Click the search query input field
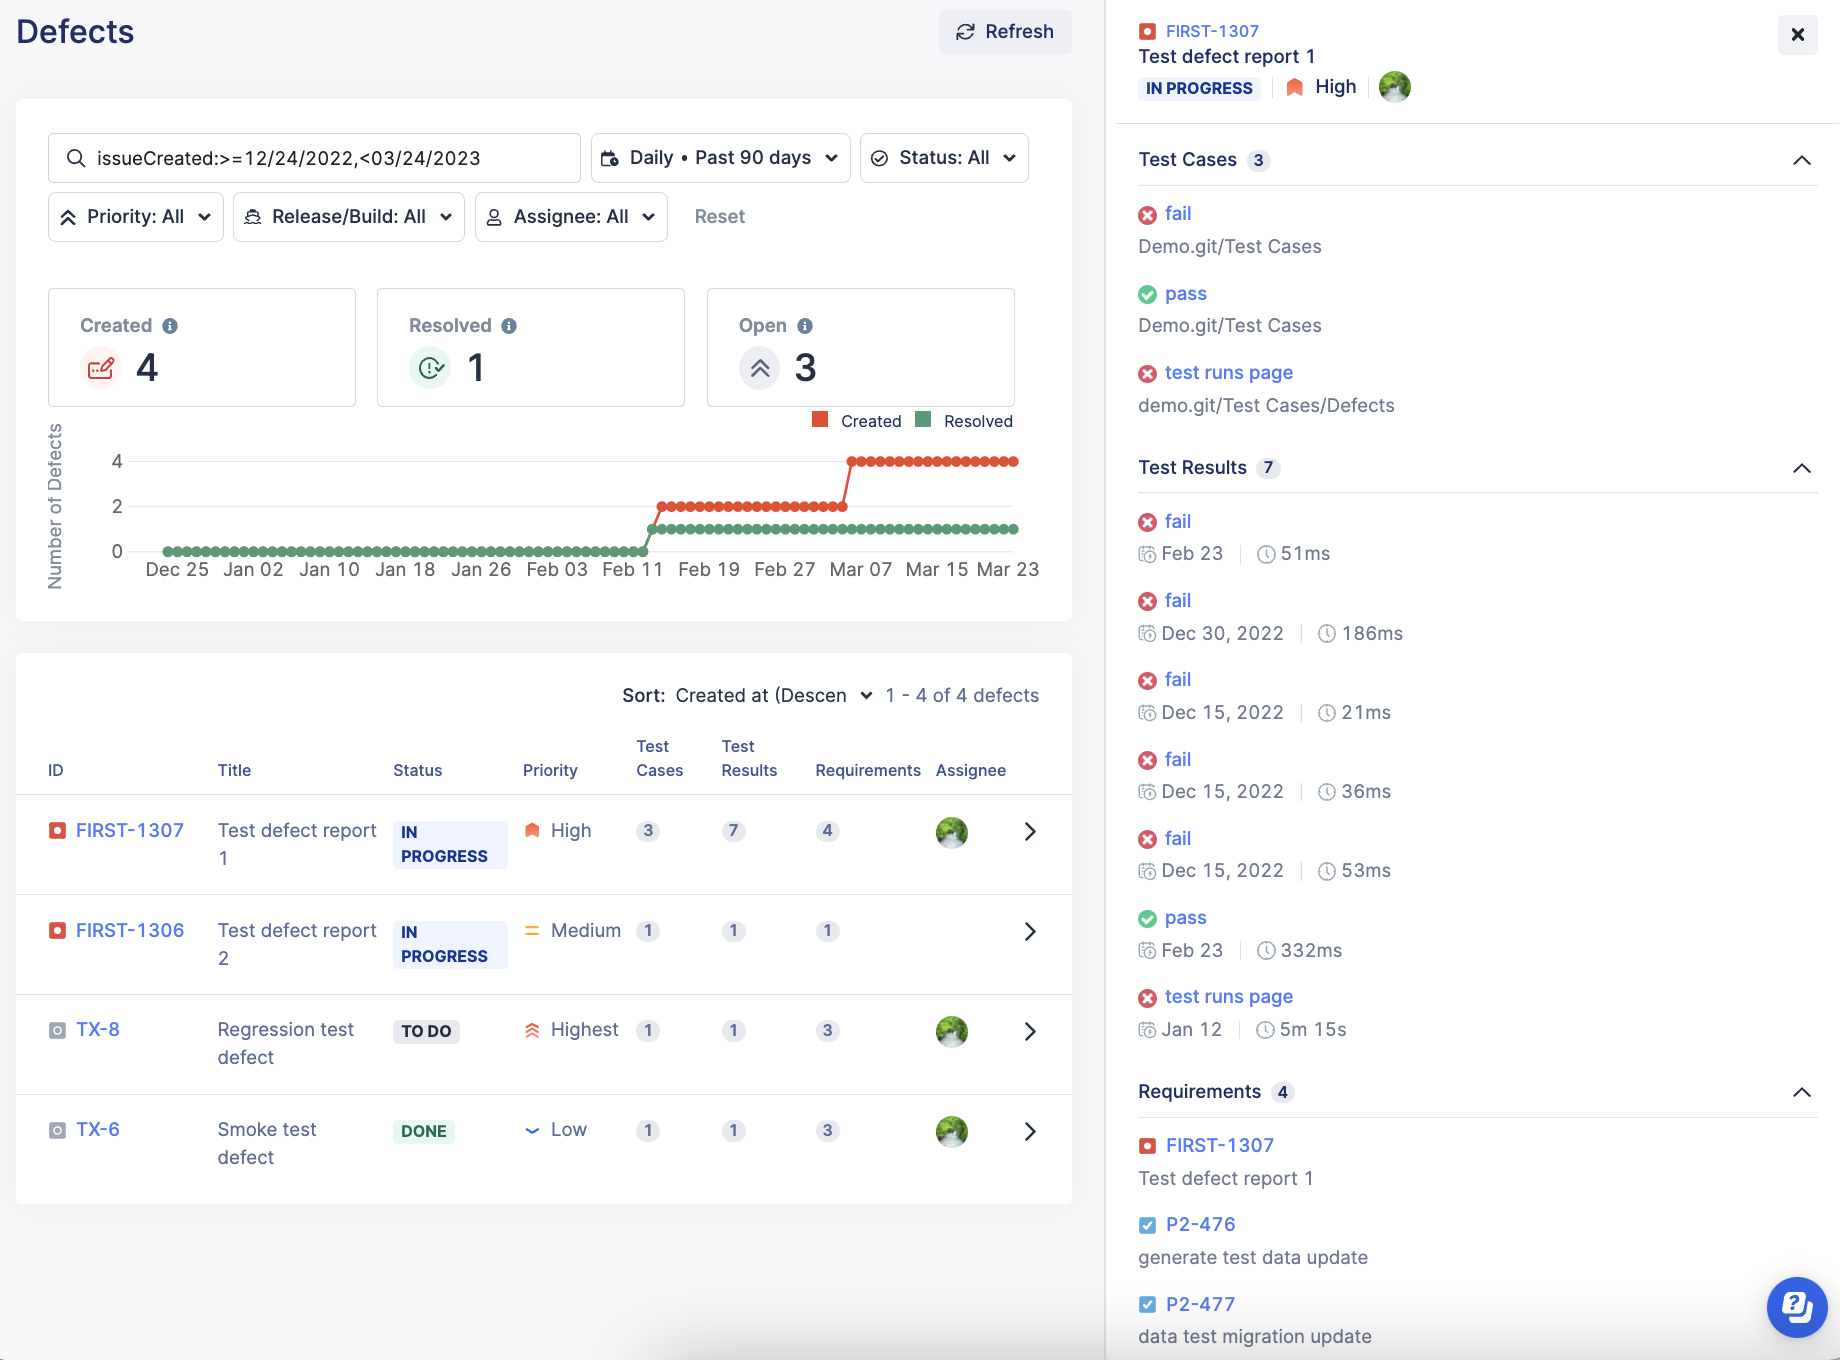This screenshot has height=1360, width=1840. (x=314, y=158)
